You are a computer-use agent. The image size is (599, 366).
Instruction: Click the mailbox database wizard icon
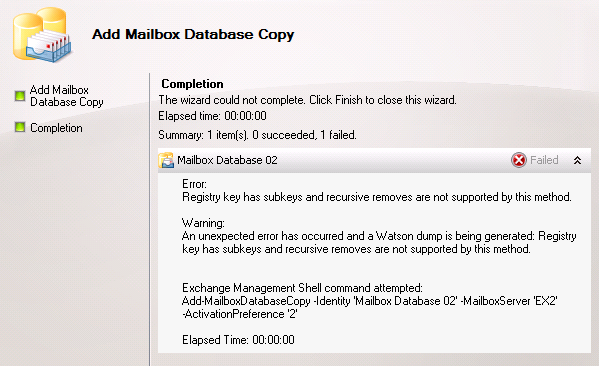pos(42,35)
